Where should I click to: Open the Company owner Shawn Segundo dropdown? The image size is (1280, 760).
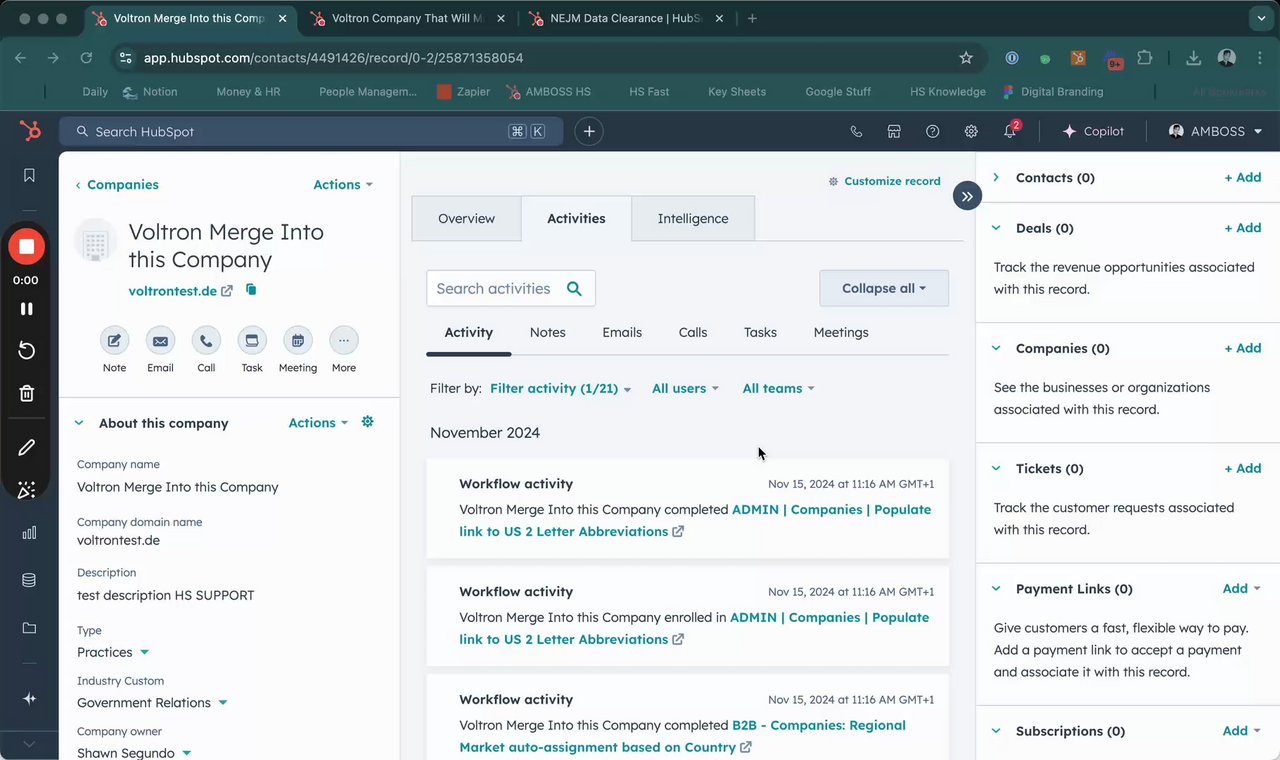pos(134,753)
